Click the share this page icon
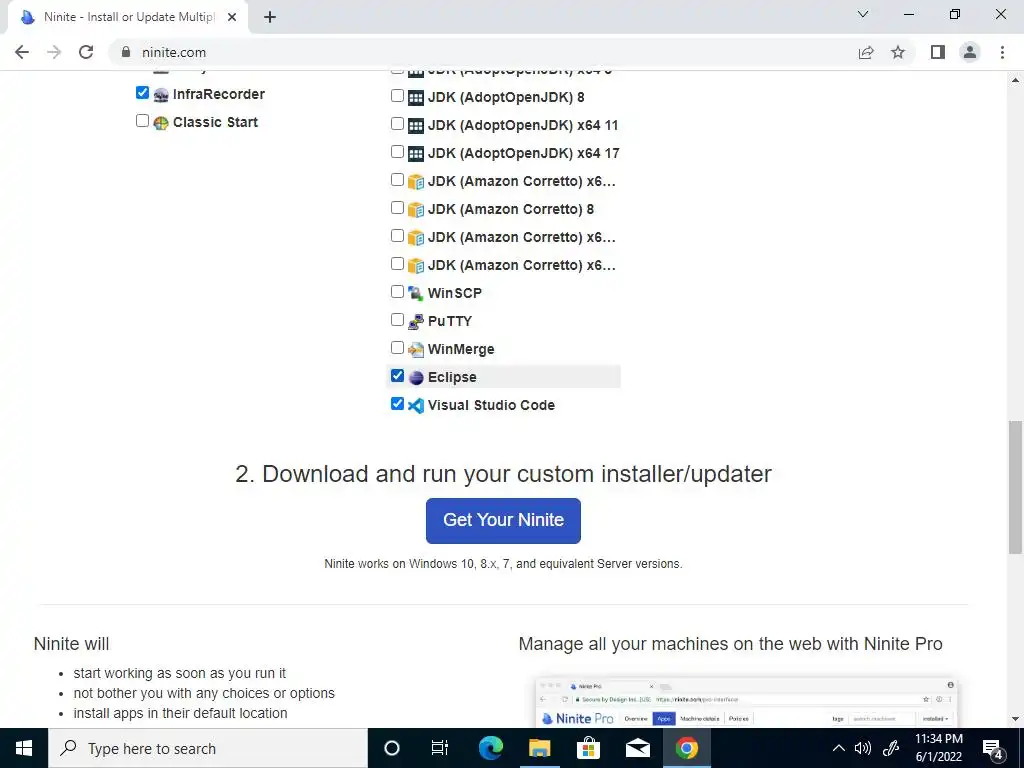1024x768 pixels. tap(866, 52)
